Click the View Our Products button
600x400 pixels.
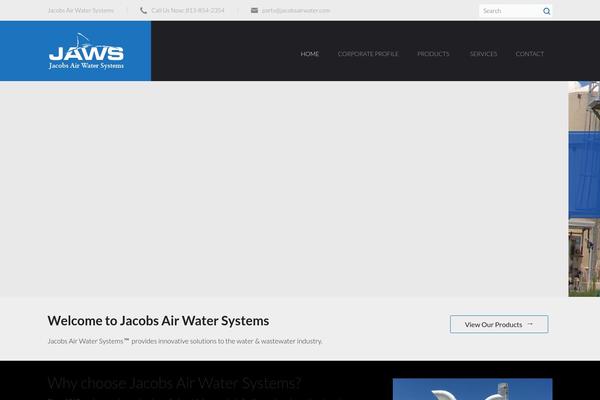pyautogui.click(x=499, y=324)
